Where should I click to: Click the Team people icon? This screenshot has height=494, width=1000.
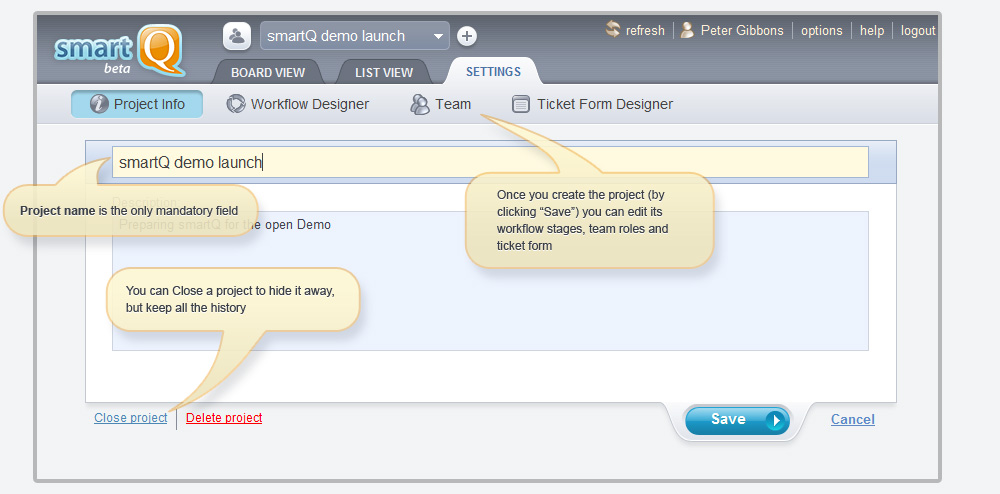(420, 104)
